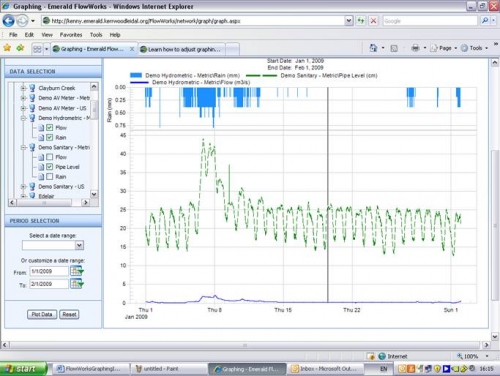The height and width of the screenshot is (376, 500).
Task: Expand the Demo AV Meter - US node
Action: [23, 108]
